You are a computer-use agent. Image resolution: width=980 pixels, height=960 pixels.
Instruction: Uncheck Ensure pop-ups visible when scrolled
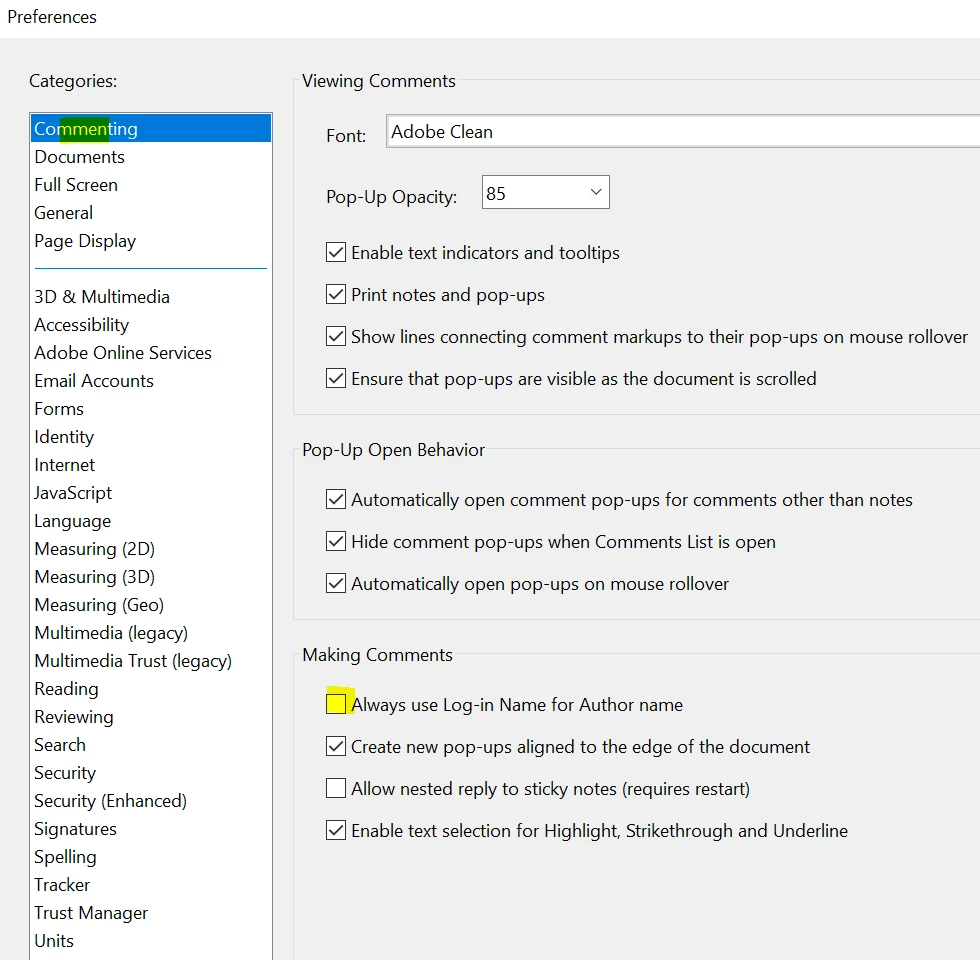(x=336, y=378)
